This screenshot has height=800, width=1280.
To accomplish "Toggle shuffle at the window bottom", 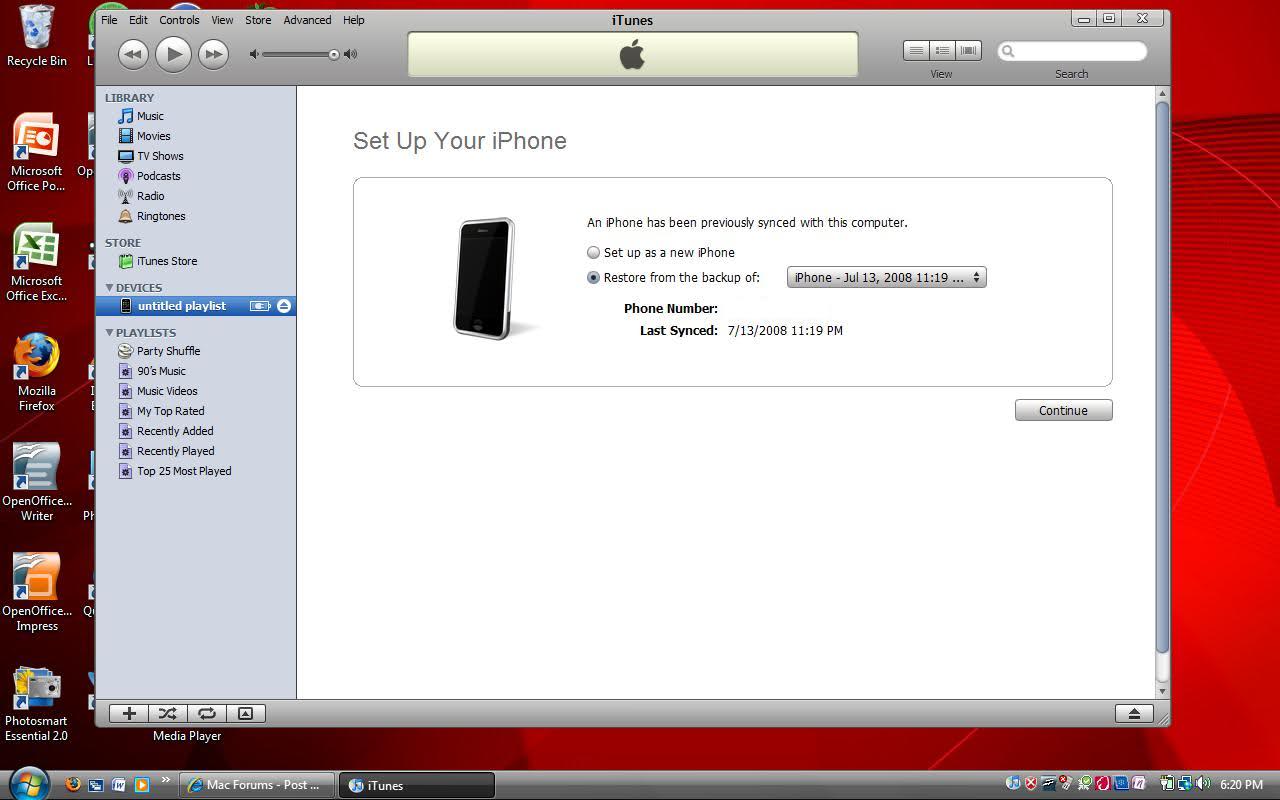I will click(168, 713).
